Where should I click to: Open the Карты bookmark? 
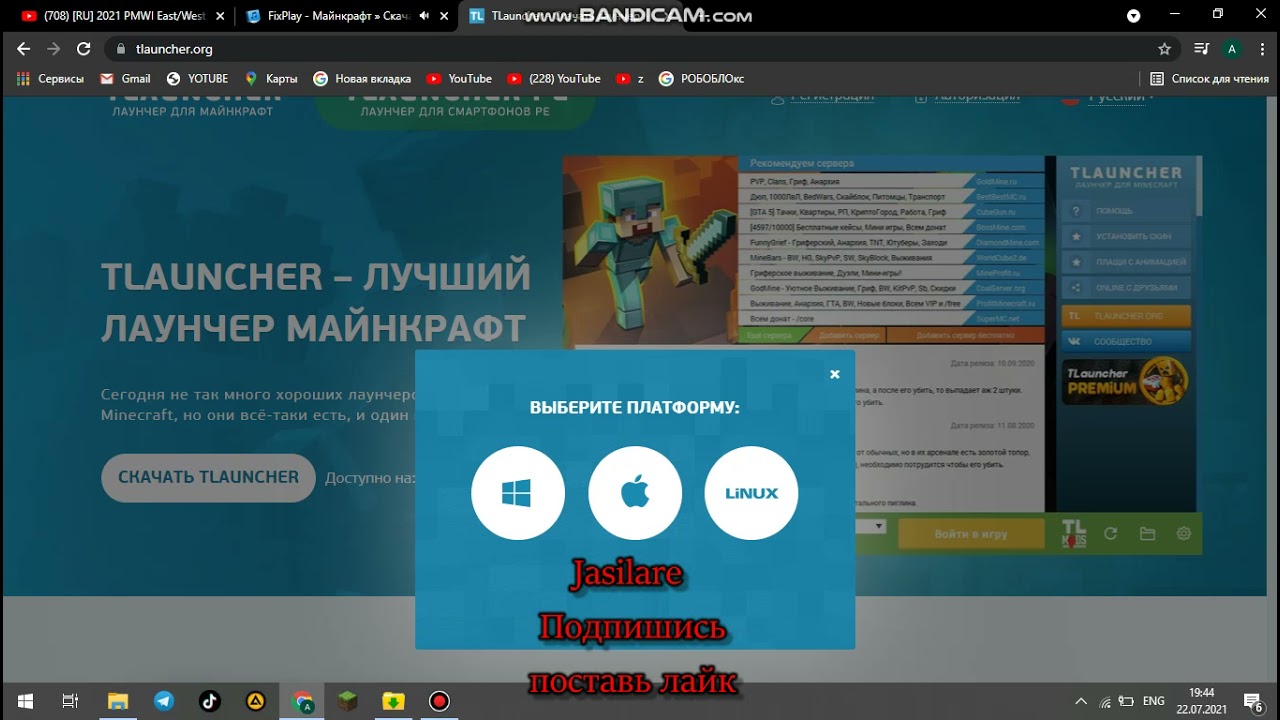270,79
